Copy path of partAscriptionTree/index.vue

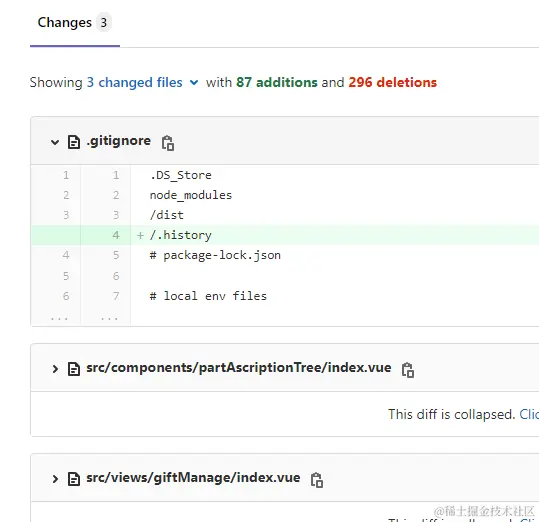click(x=408, y=370)
